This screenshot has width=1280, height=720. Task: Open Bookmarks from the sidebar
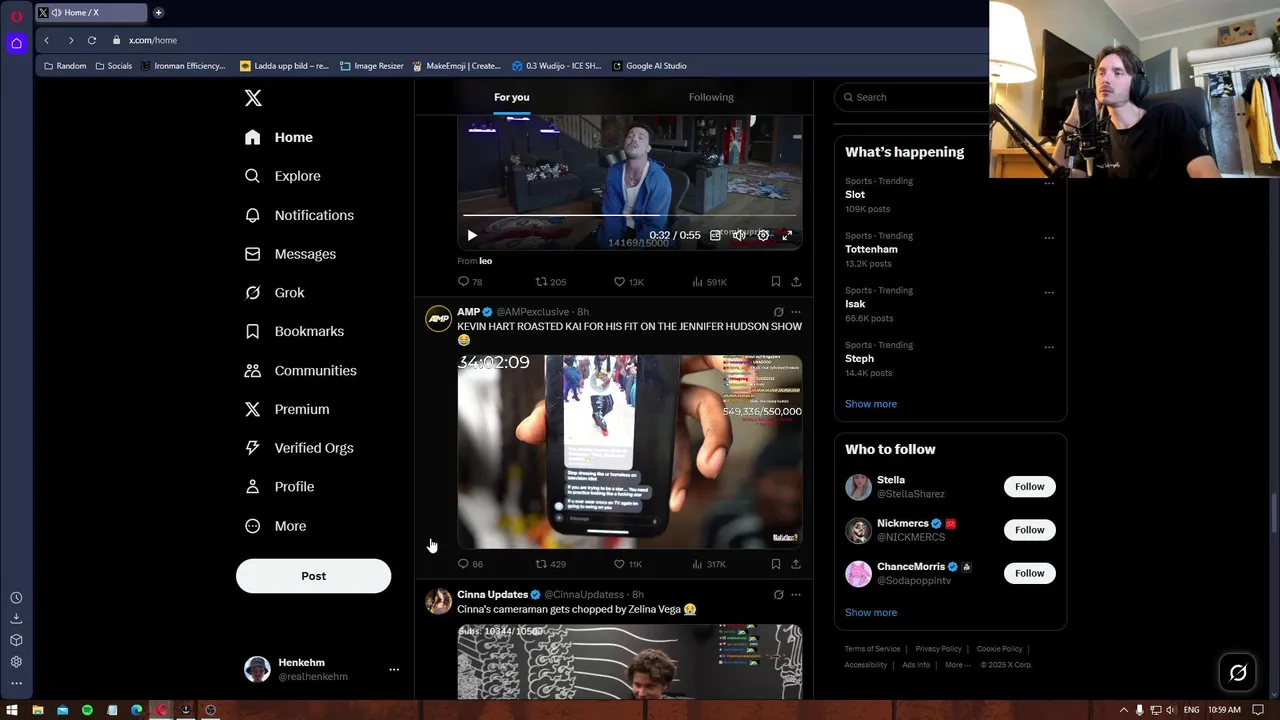pos(294,331)
